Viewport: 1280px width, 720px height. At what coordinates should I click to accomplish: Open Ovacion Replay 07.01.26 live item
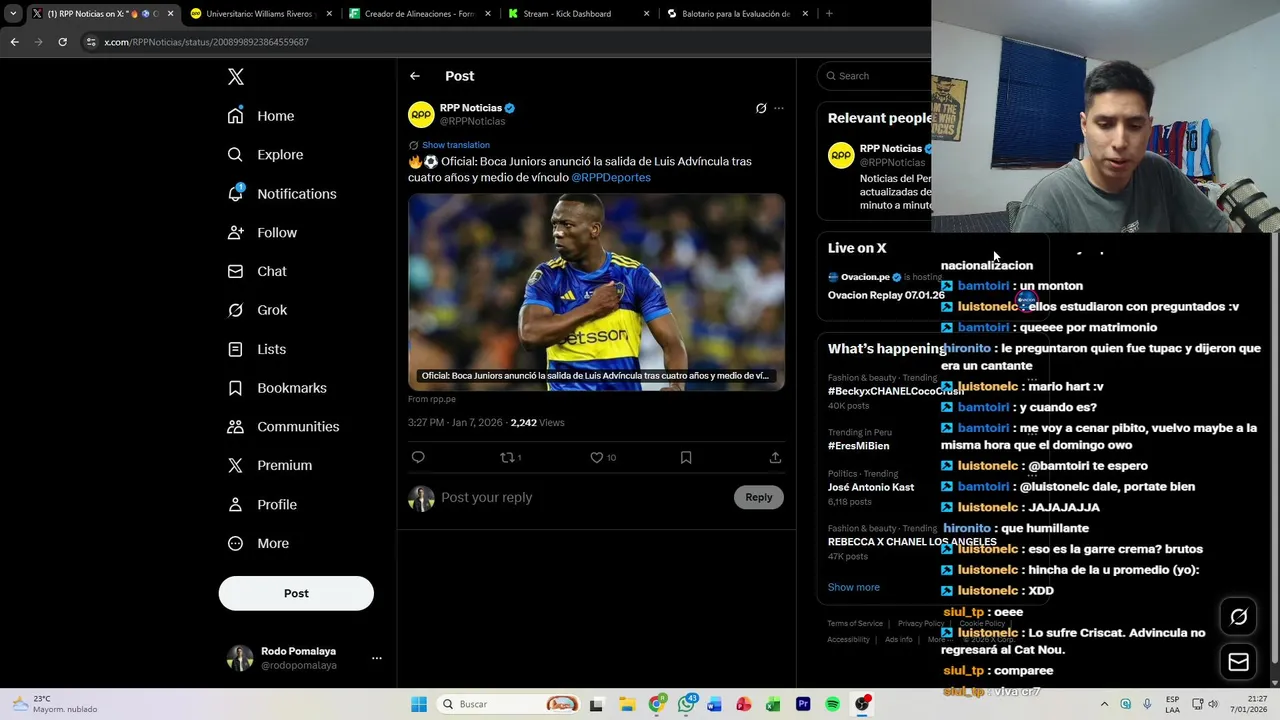[886, 295]
